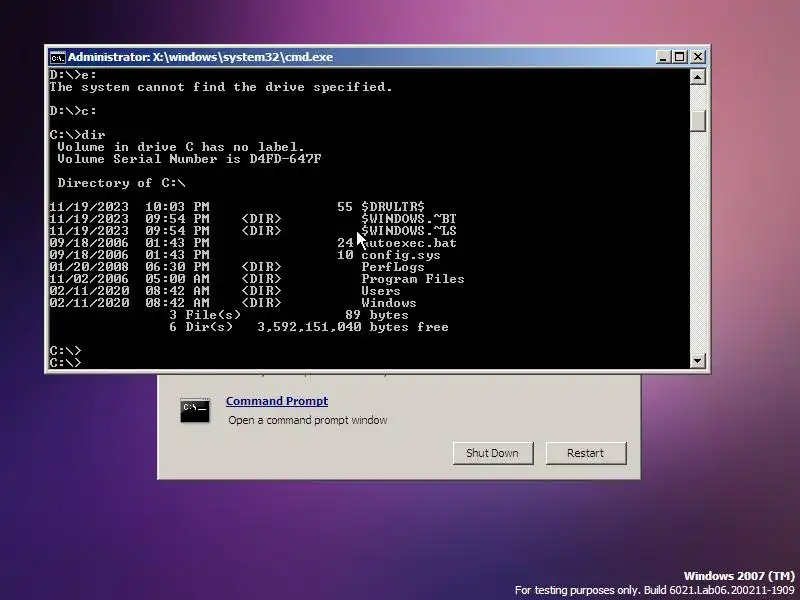This screenshot has width=800, height=600.
Task: Click the Restart button
Action: [586, 453]
